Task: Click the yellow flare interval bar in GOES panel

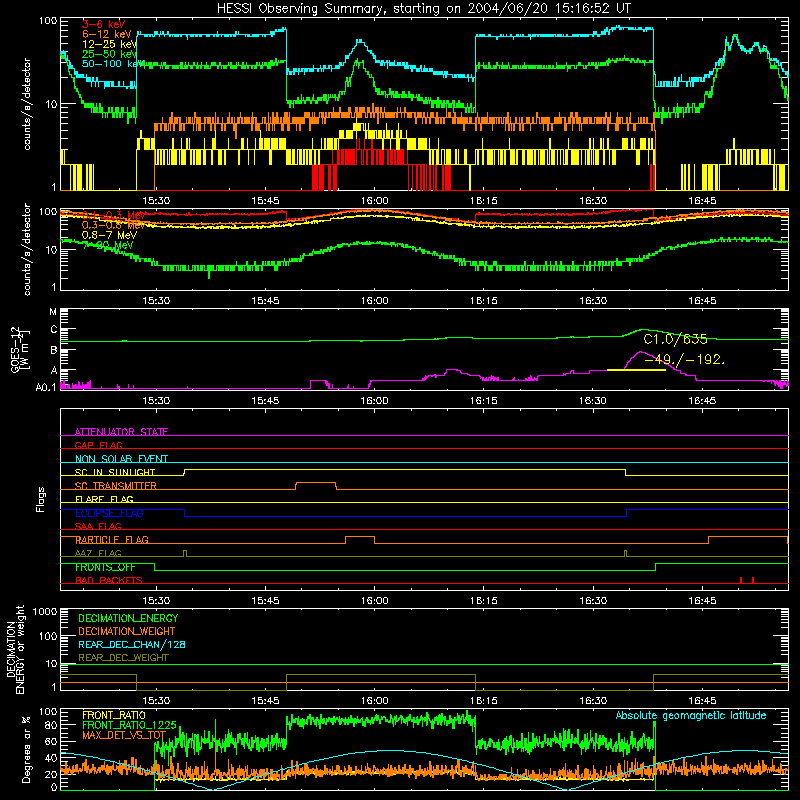Action: tap(636, 369)
